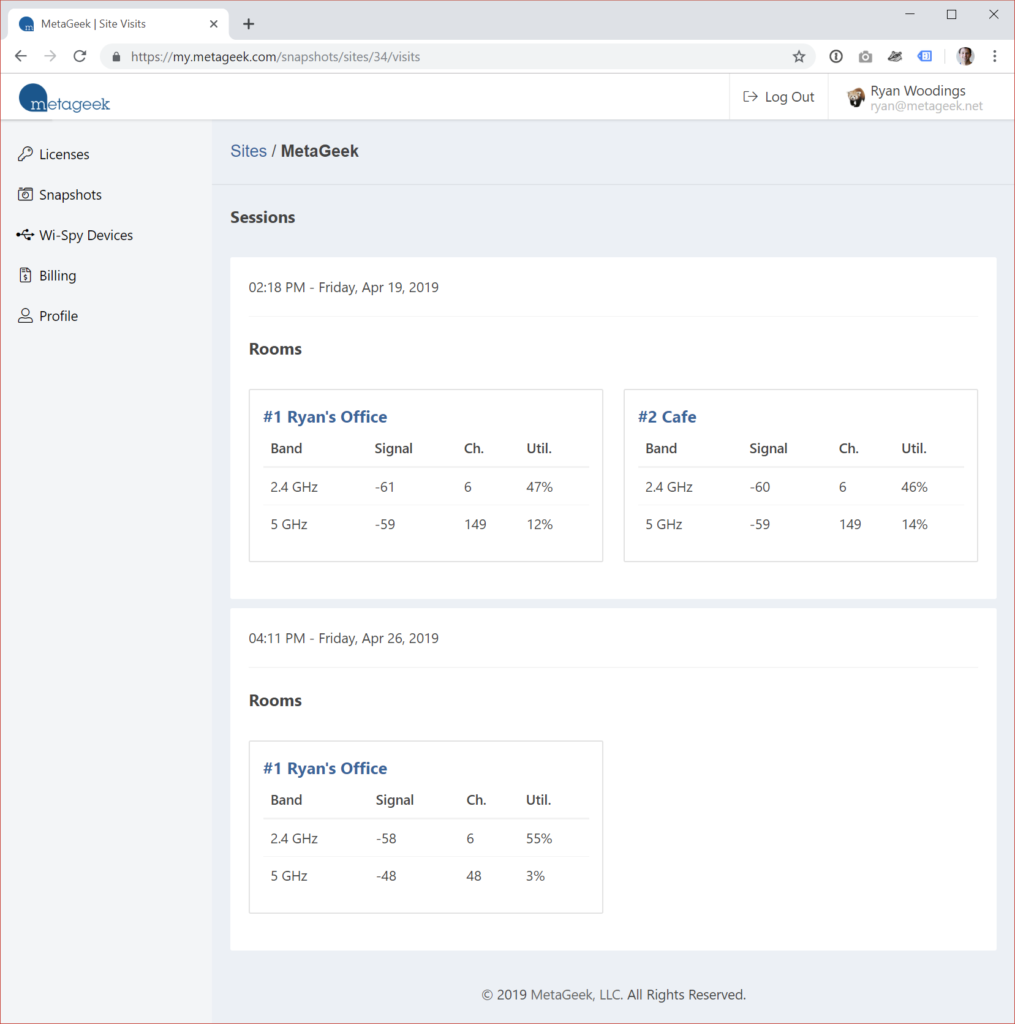
Task: Click the address bar URL
Action: click(x=275, y=57)
